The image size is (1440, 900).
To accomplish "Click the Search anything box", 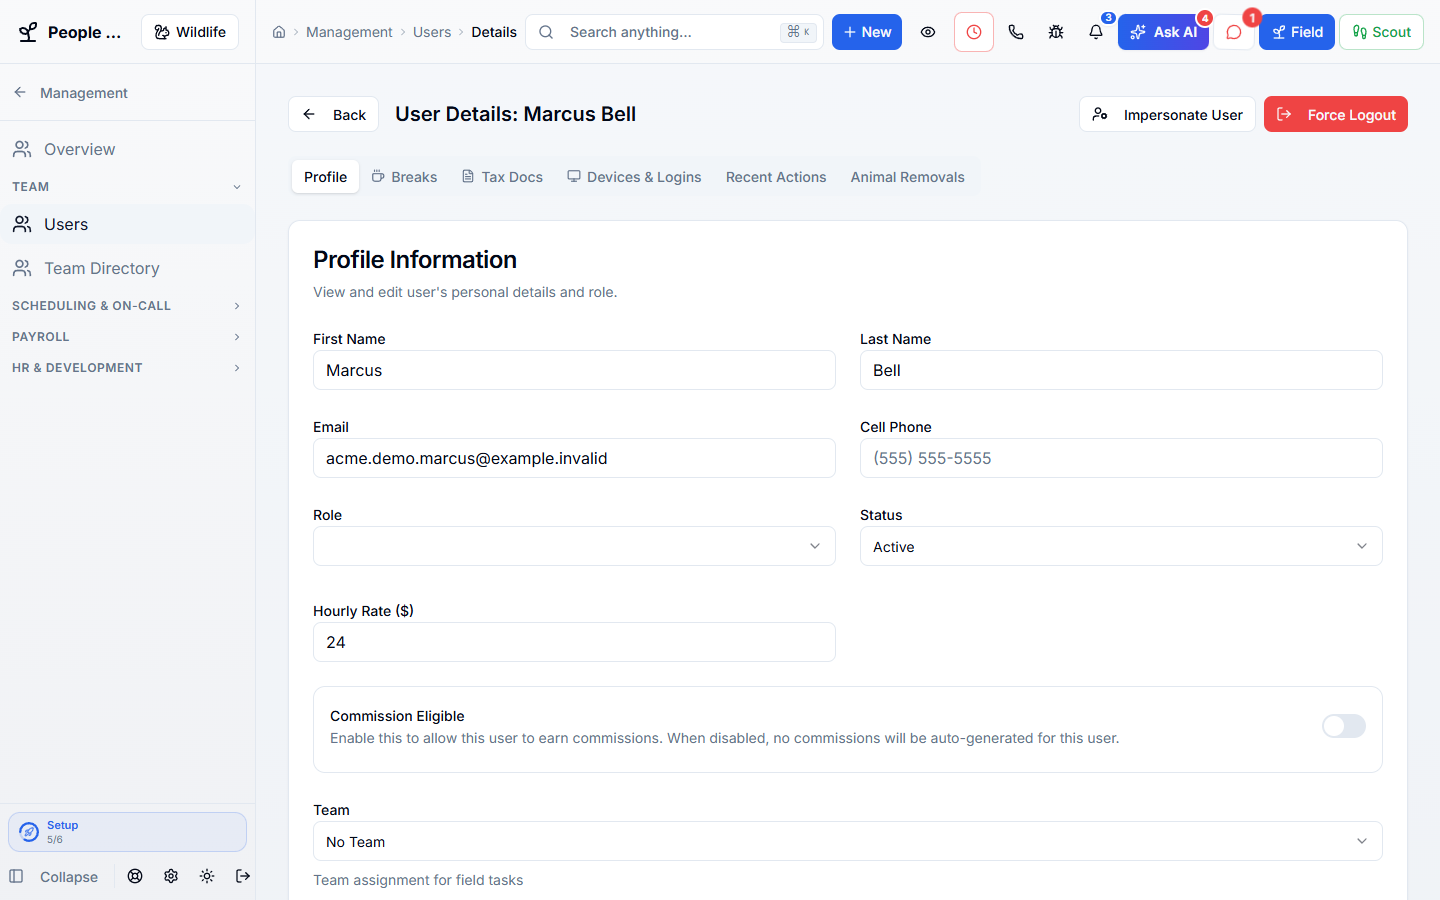I will (675, 32).
